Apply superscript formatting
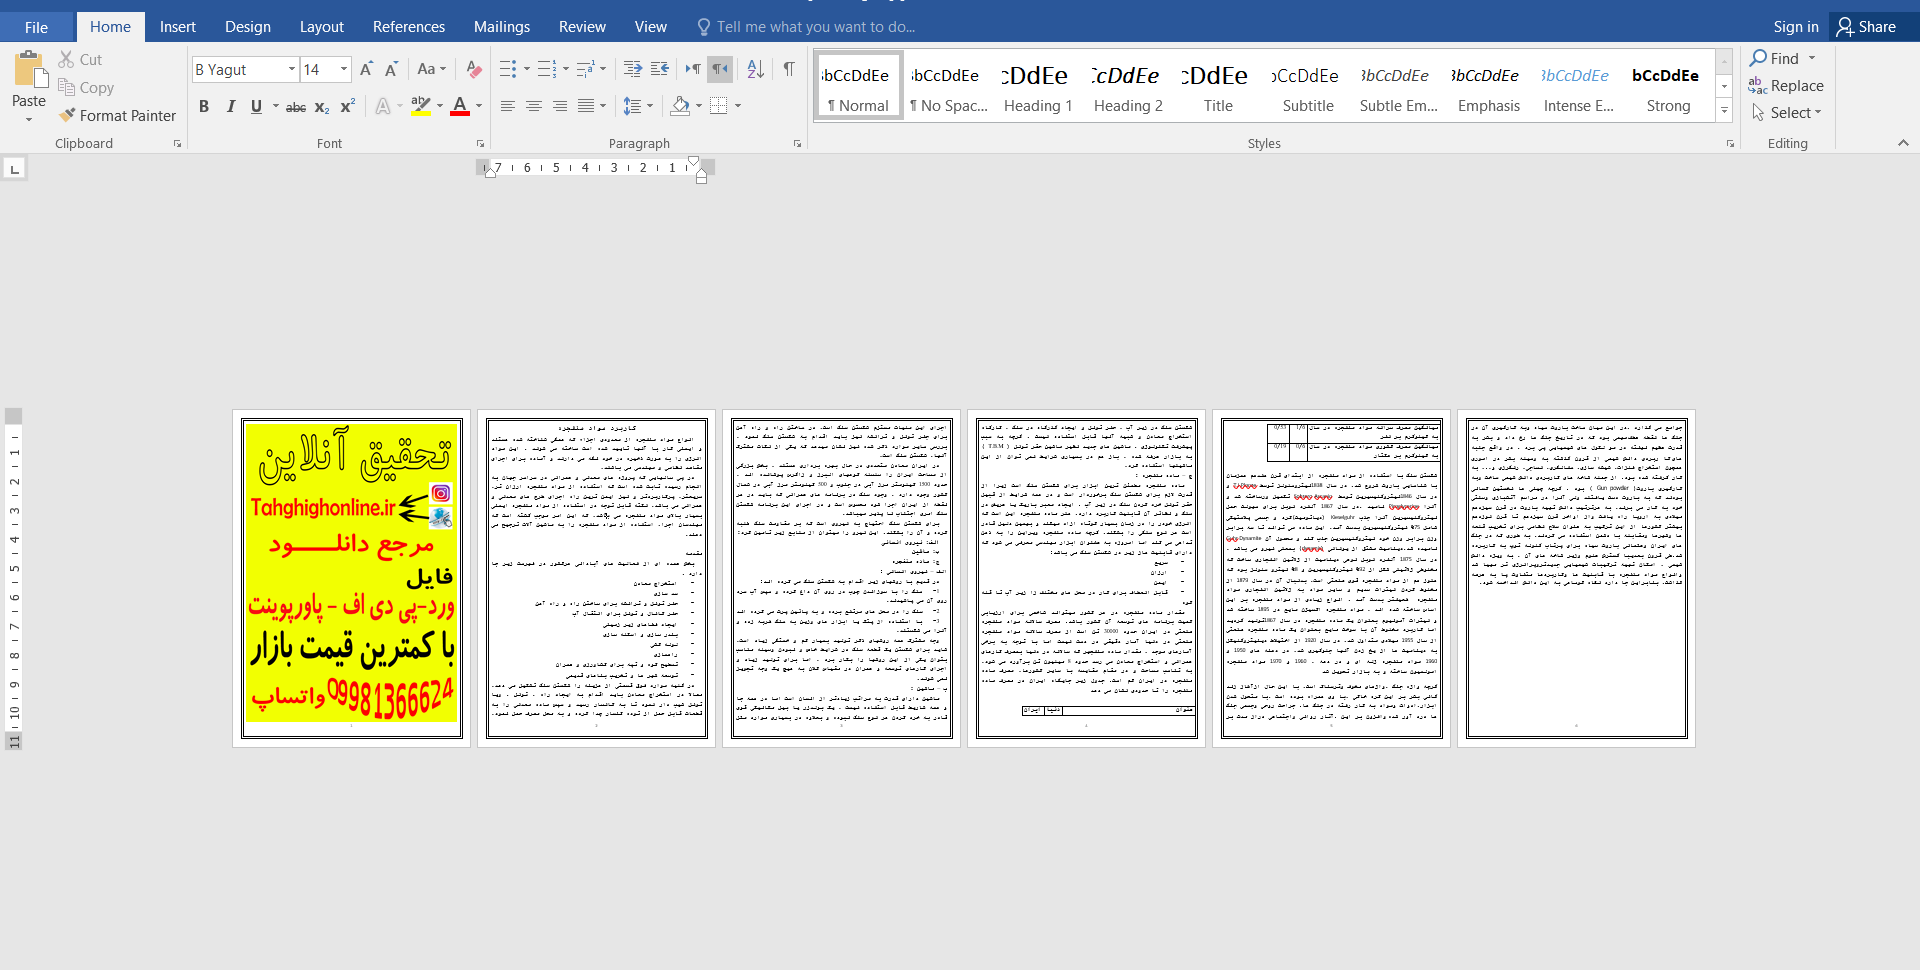1920x970 pixels. point(348,106)
